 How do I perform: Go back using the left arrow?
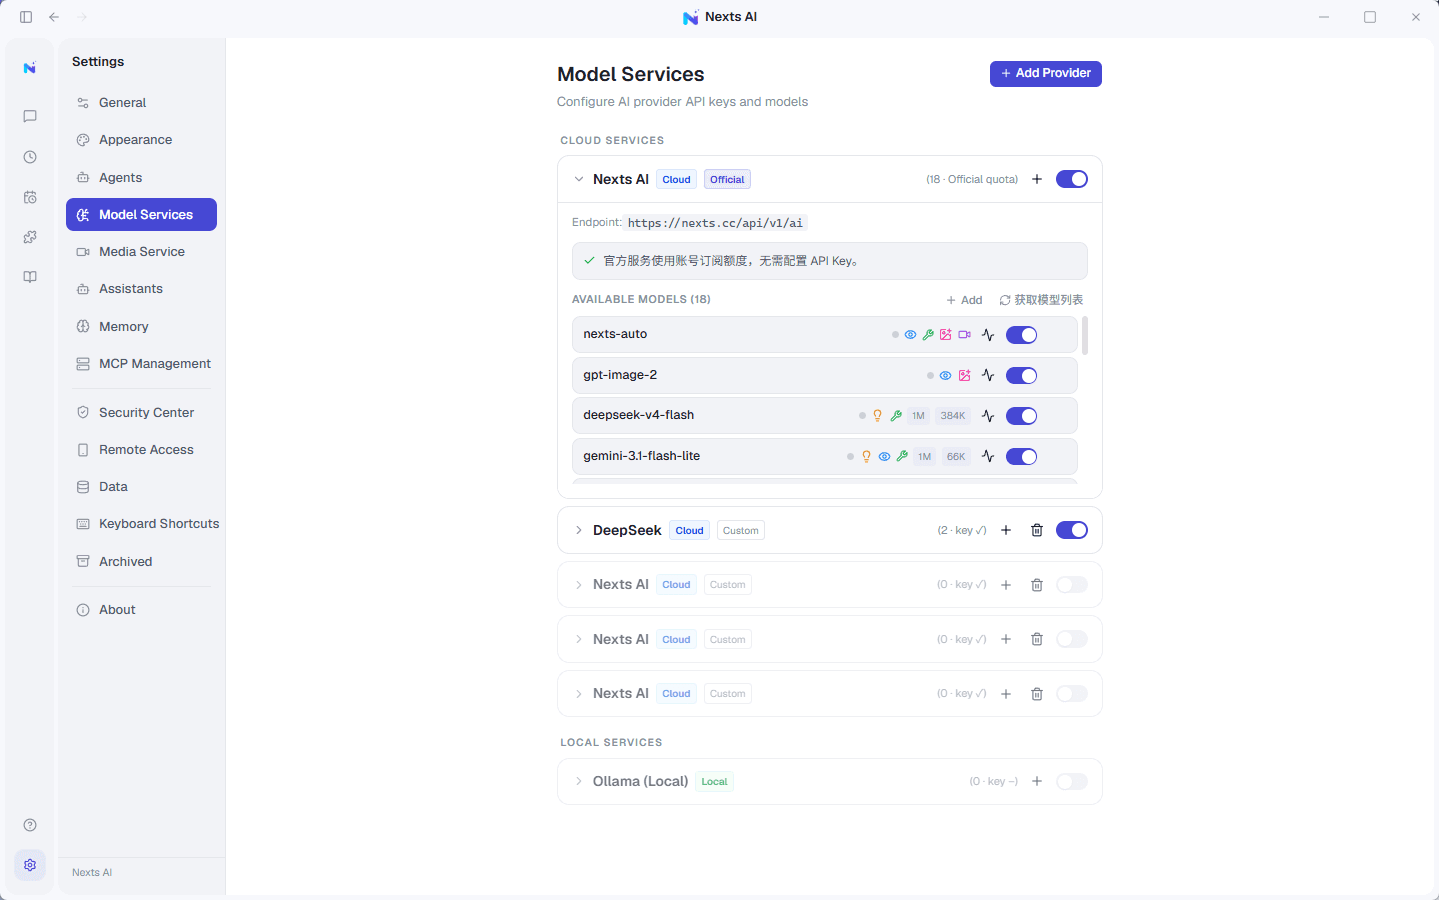point(54,17)
